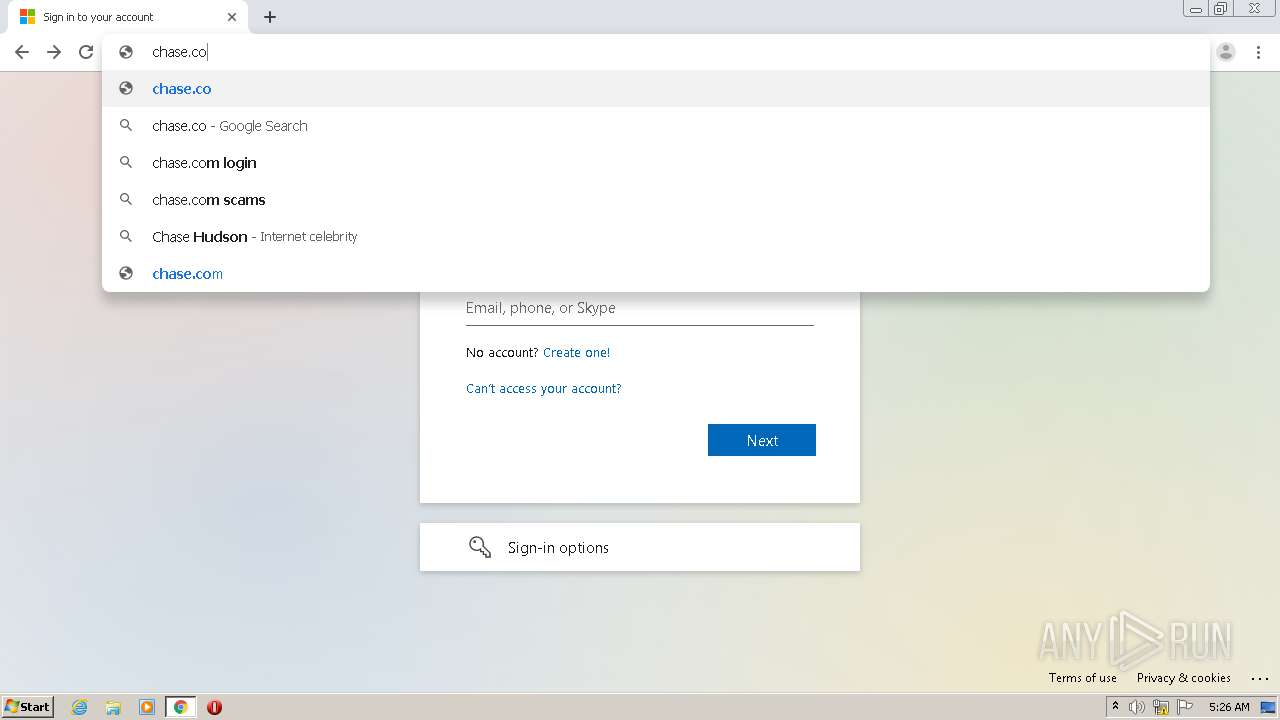
Task: Follow the Create one! link
Action: click(x=576, y=353)
